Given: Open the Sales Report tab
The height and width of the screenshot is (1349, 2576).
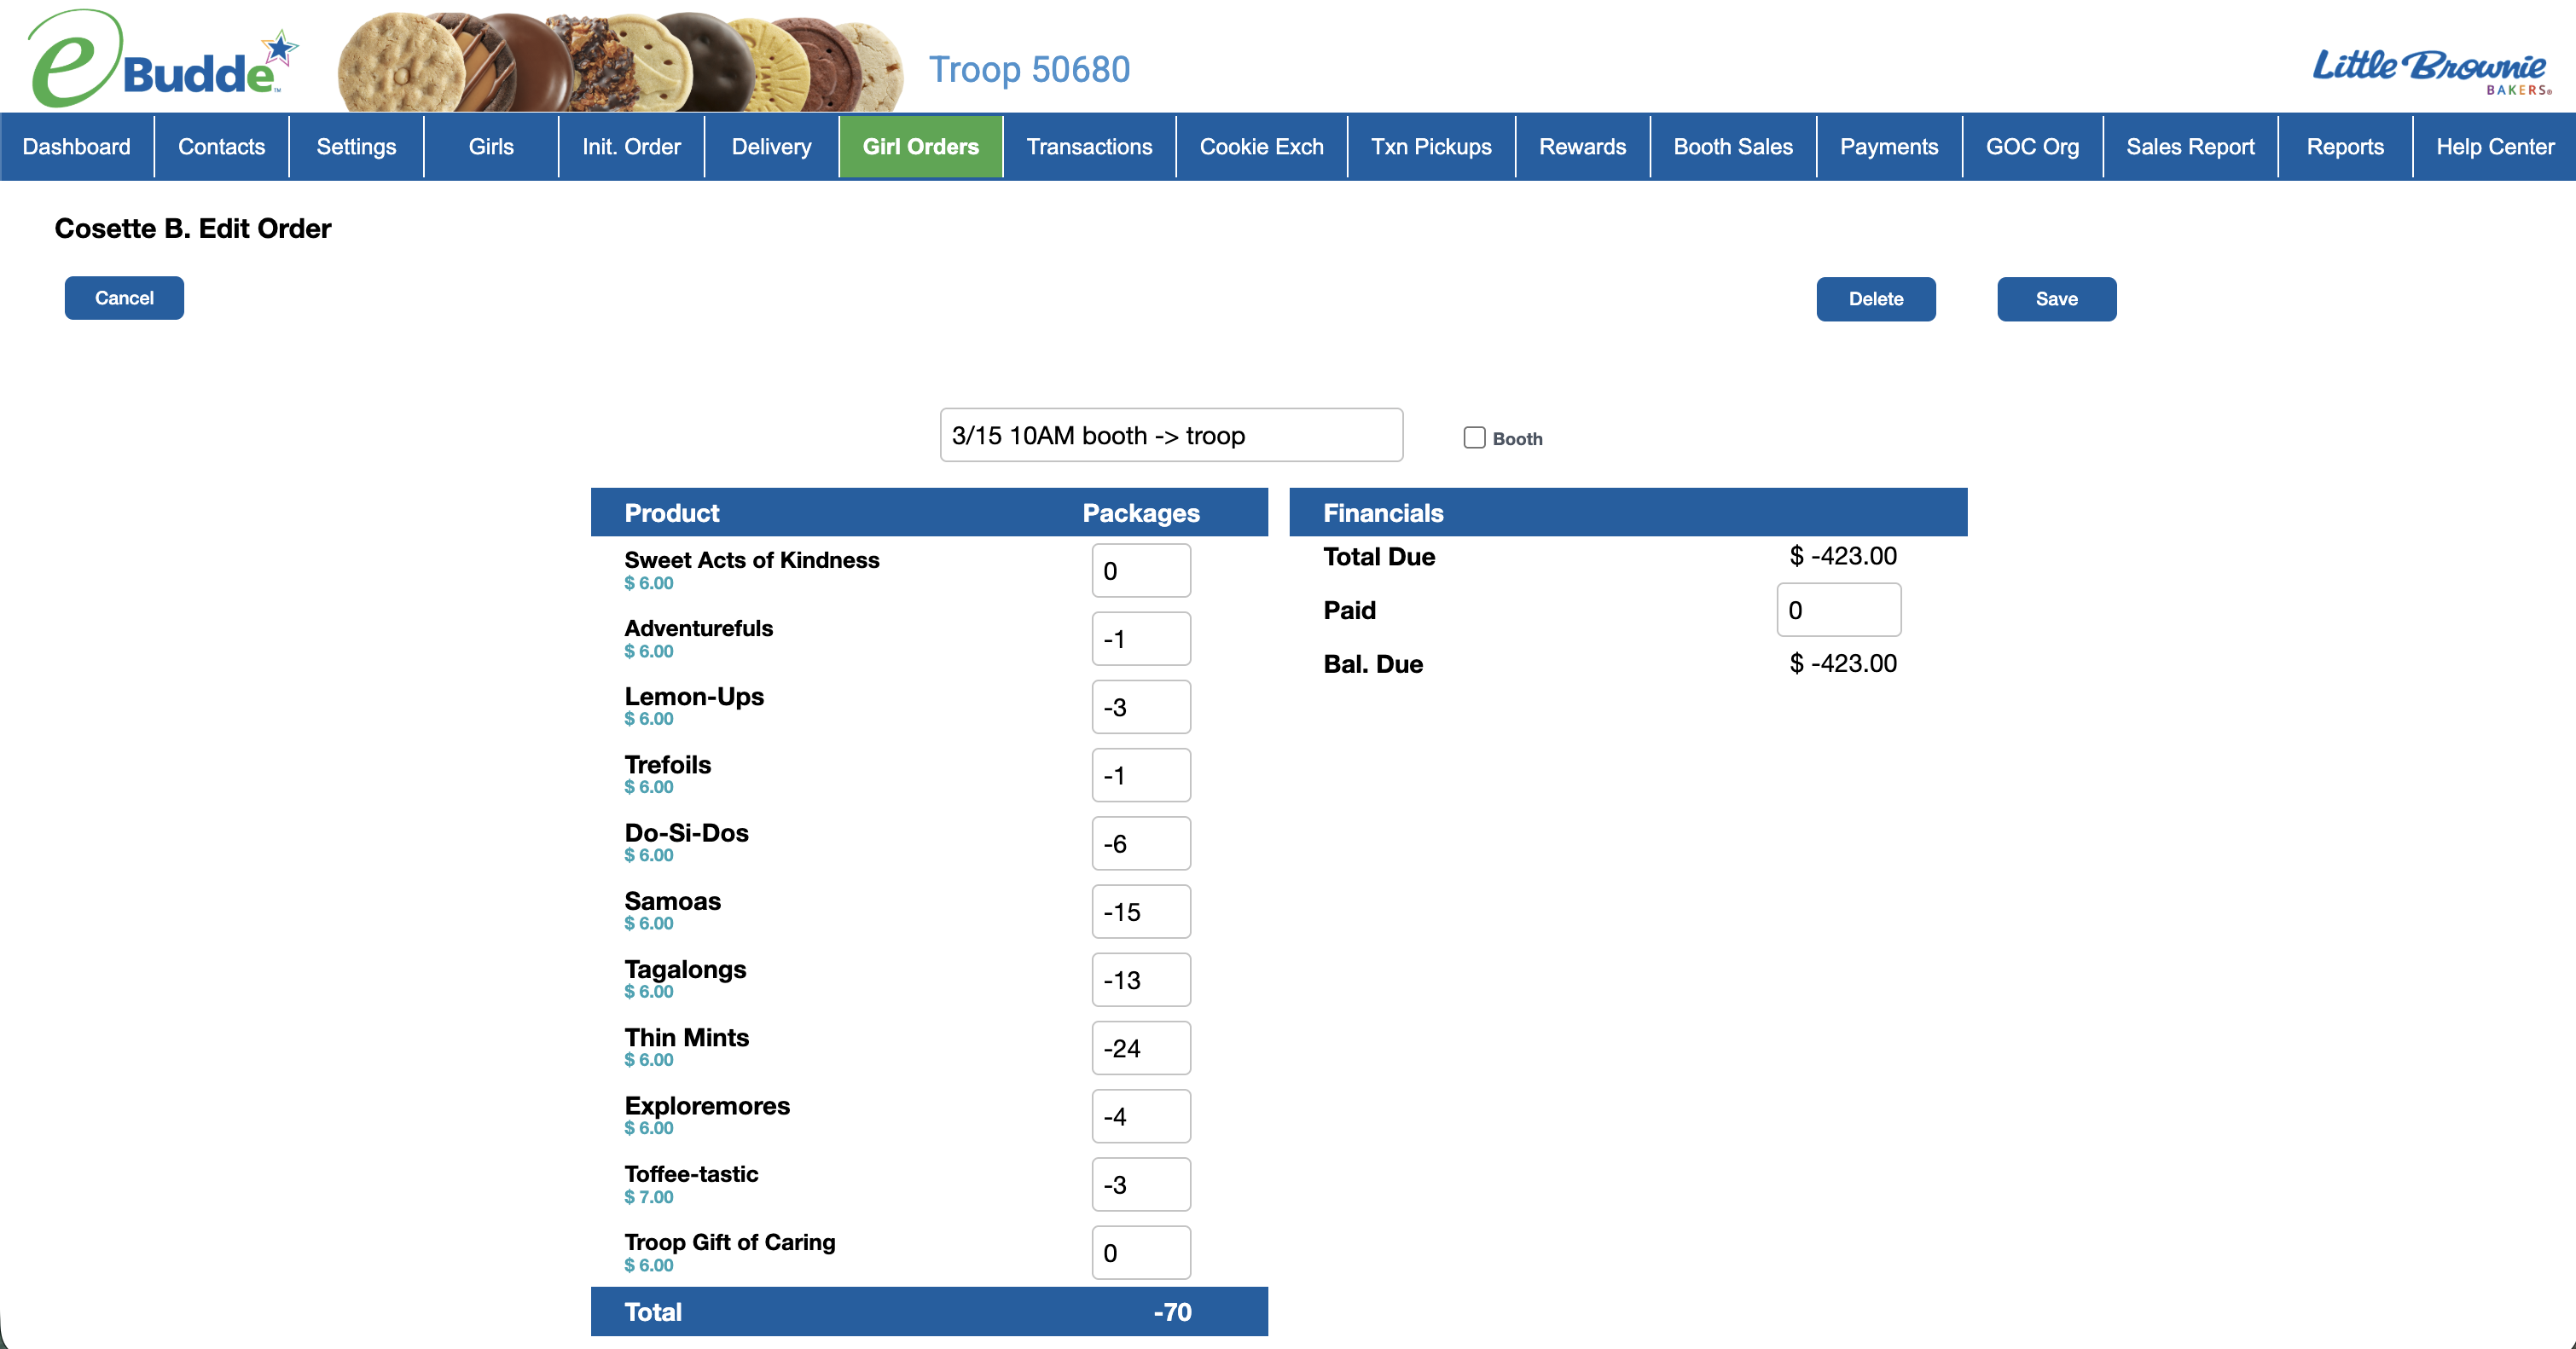Looking at the screenshot, I should pos(2190,147).
